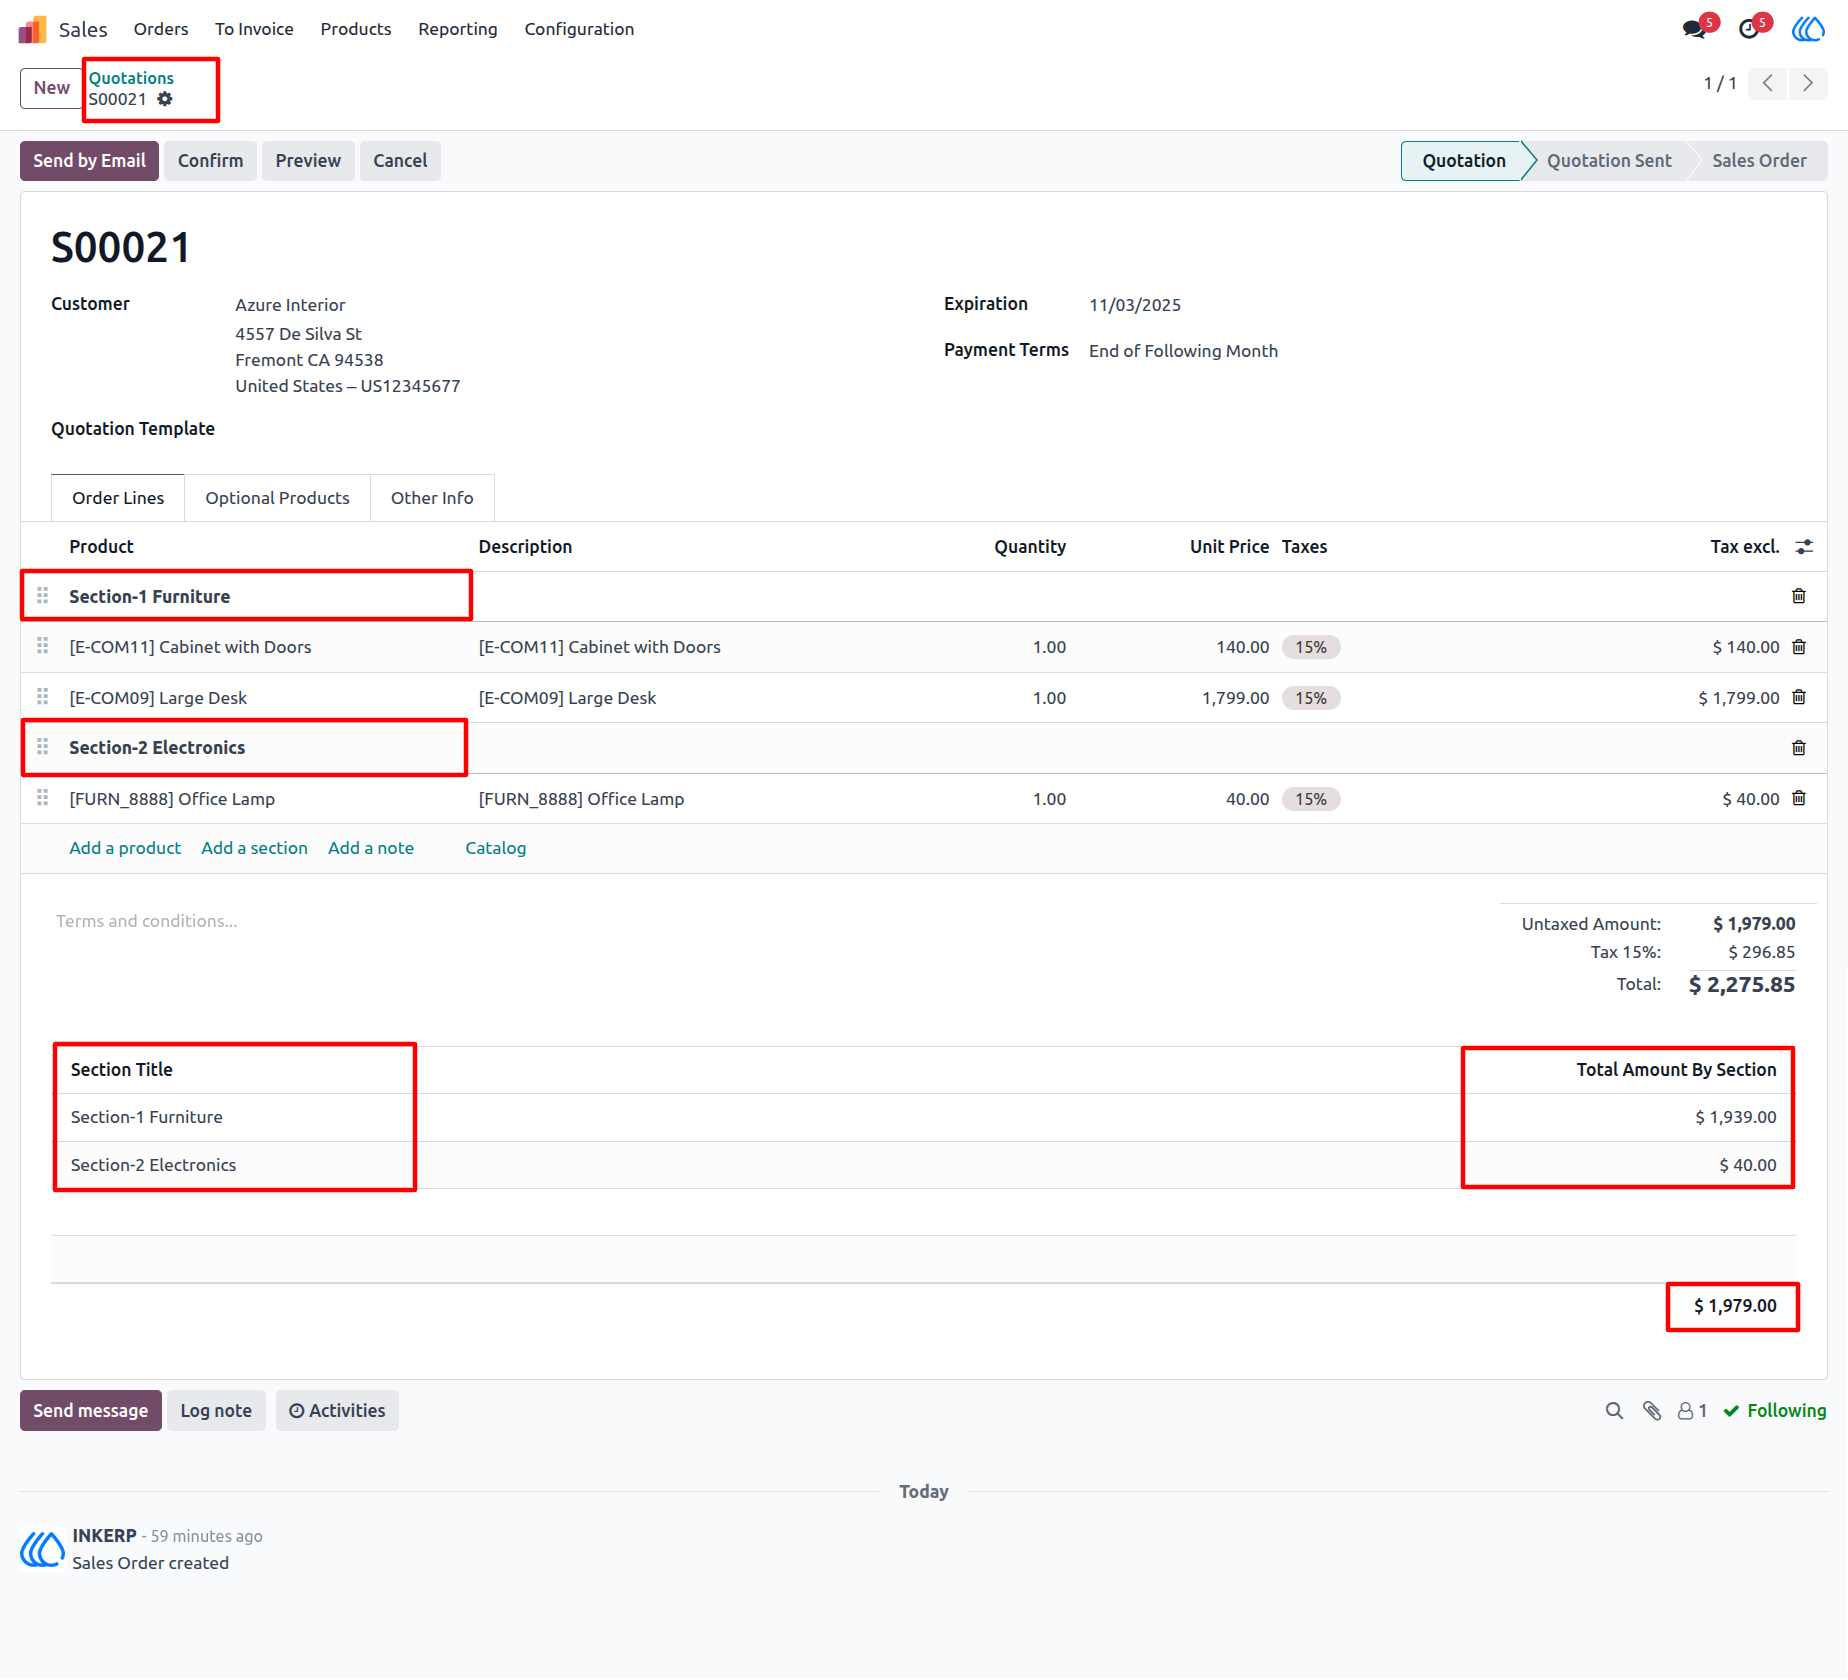Image resolution: width=1848 pixels, height=1680 pixels.
Task: Cancel the quotation
Action: click(x=400, y=161)
